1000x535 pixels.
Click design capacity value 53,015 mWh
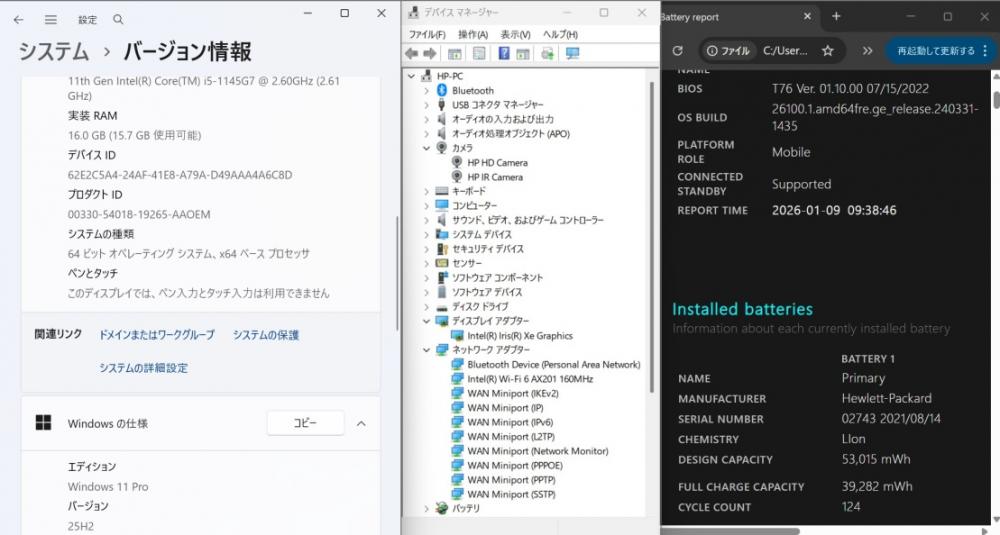pyautogui.click(x=876, y=459)
